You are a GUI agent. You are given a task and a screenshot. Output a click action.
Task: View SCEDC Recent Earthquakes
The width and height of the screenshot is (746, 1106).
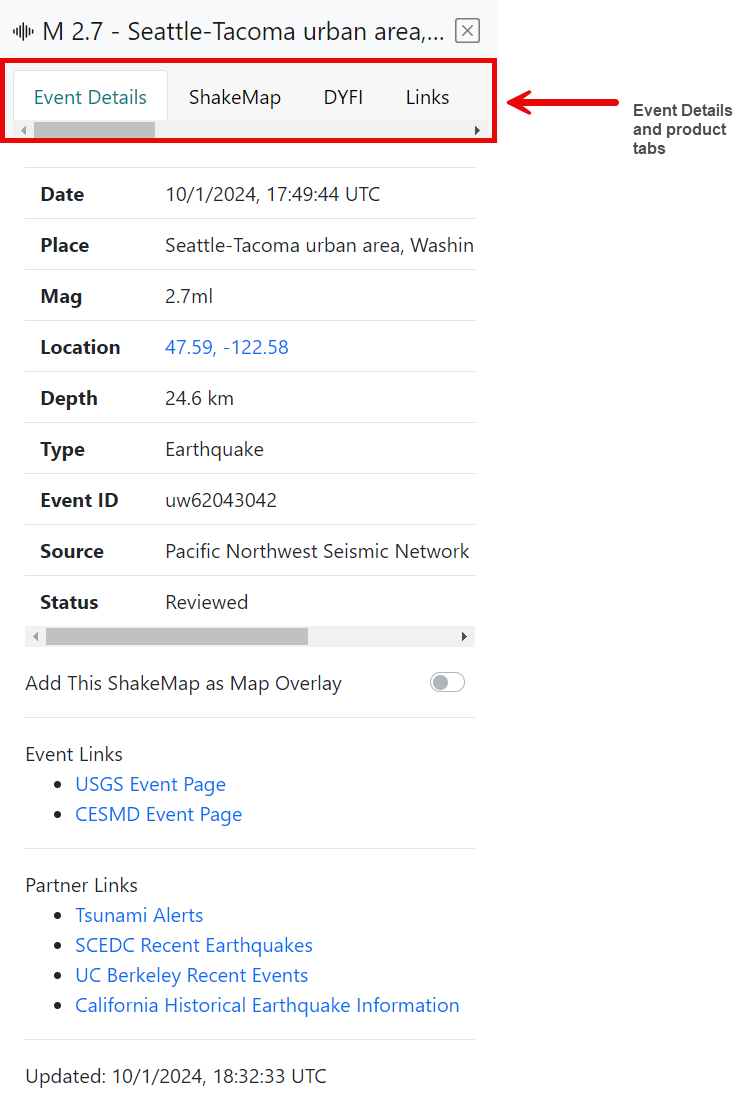[x=193, y=945]
